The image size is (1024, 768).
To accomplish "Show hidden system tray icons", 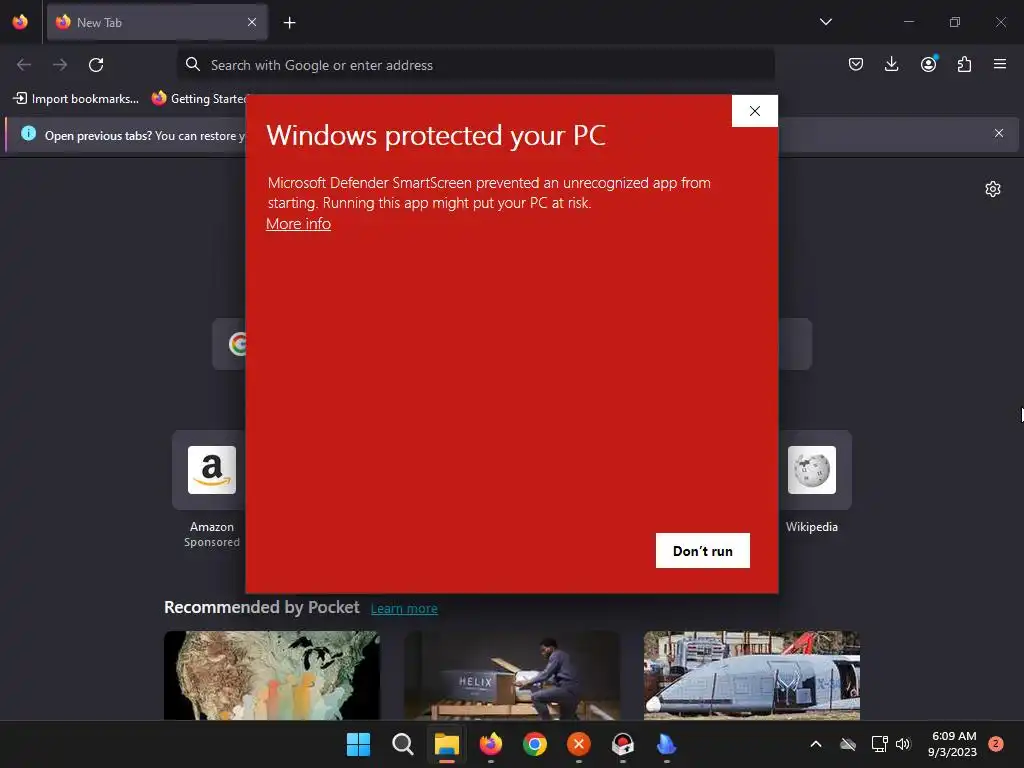I will (816, 744).
